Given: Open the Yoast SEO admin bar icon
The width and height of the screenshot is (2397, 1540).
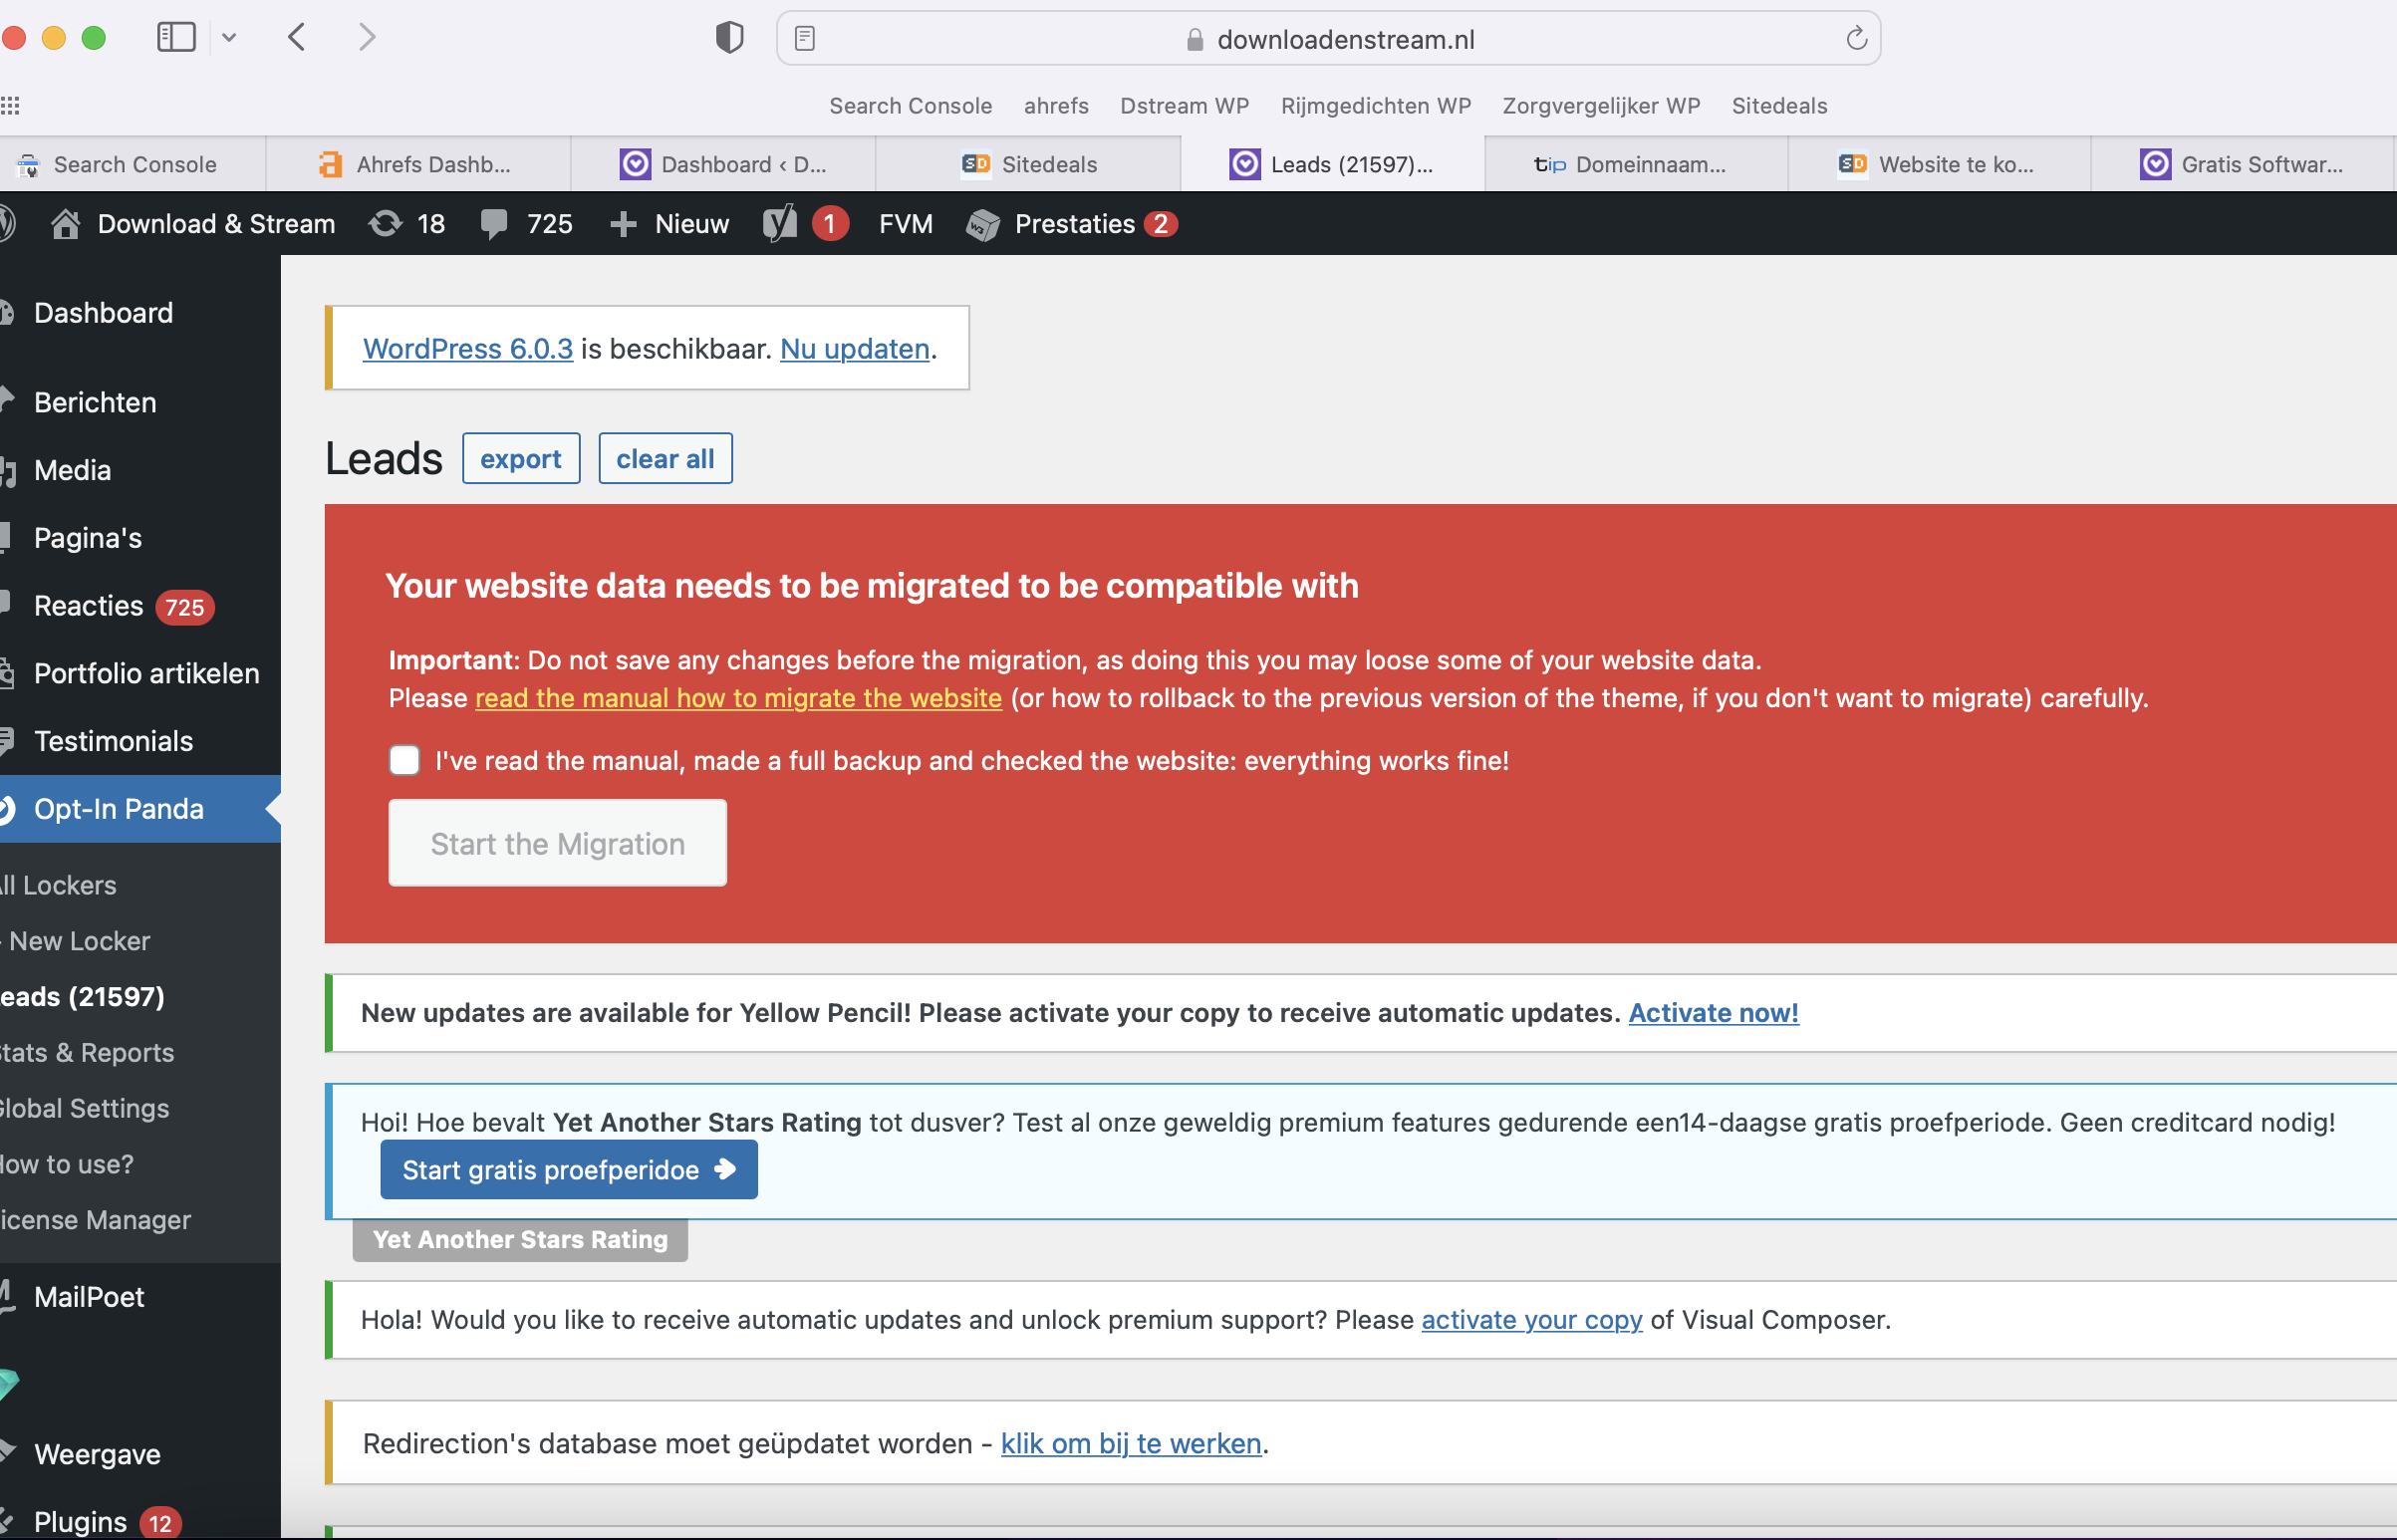Looking at the screenshot, I should (780, 223).
